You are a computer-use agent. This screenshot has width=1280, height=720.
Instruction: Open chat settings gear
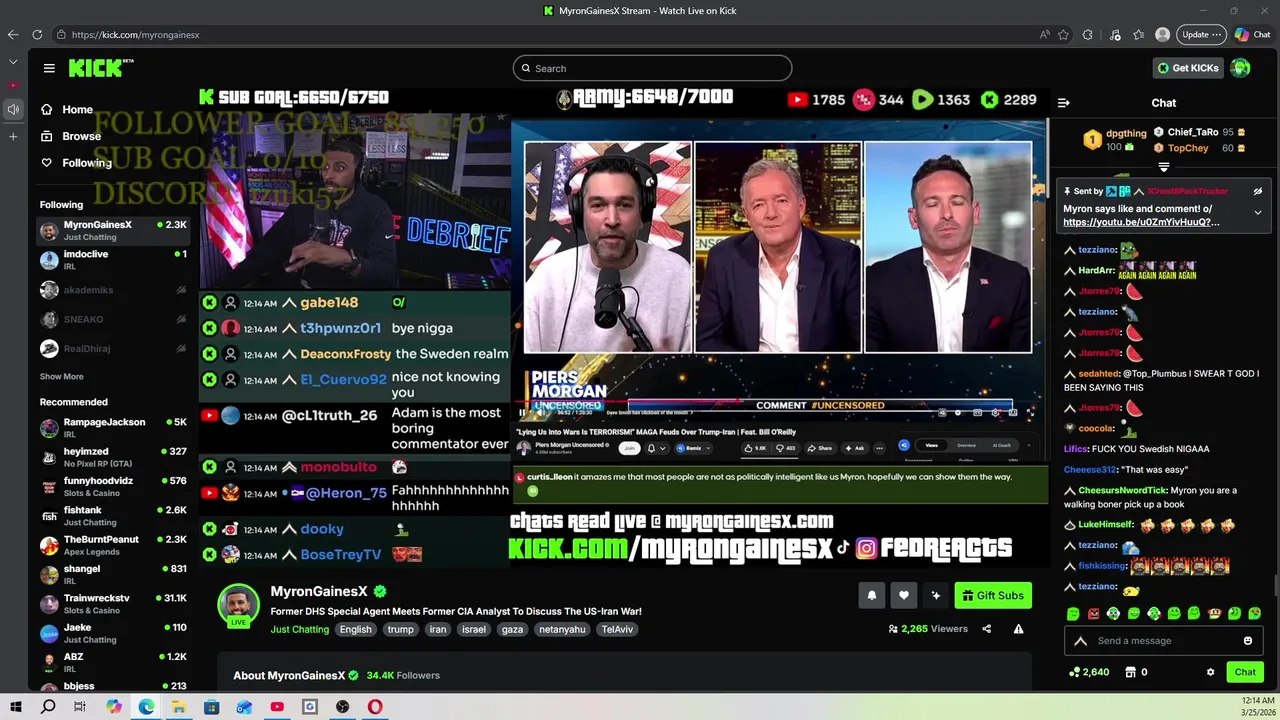point(1210,672)
